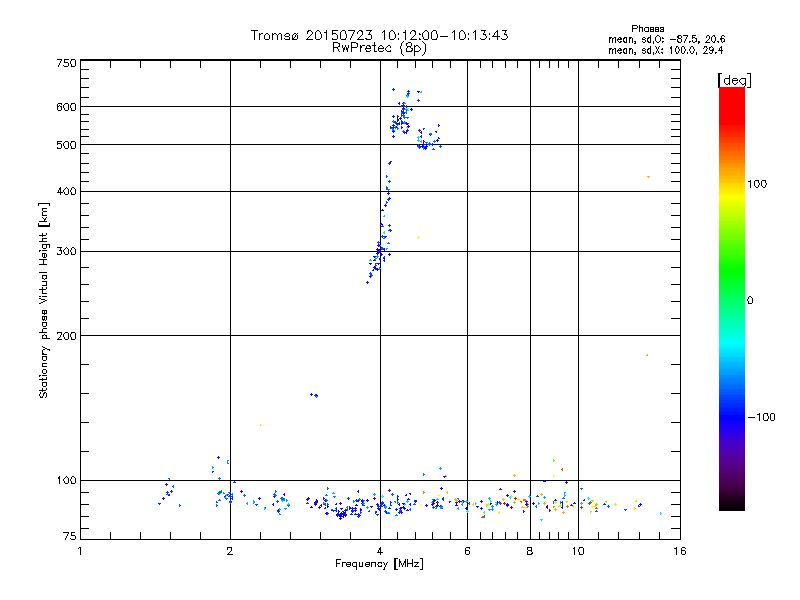Image resolution: width=800 pixels, height=600 pixels.
Task: Click the 'Phases' header text
Action: [647, 29]
